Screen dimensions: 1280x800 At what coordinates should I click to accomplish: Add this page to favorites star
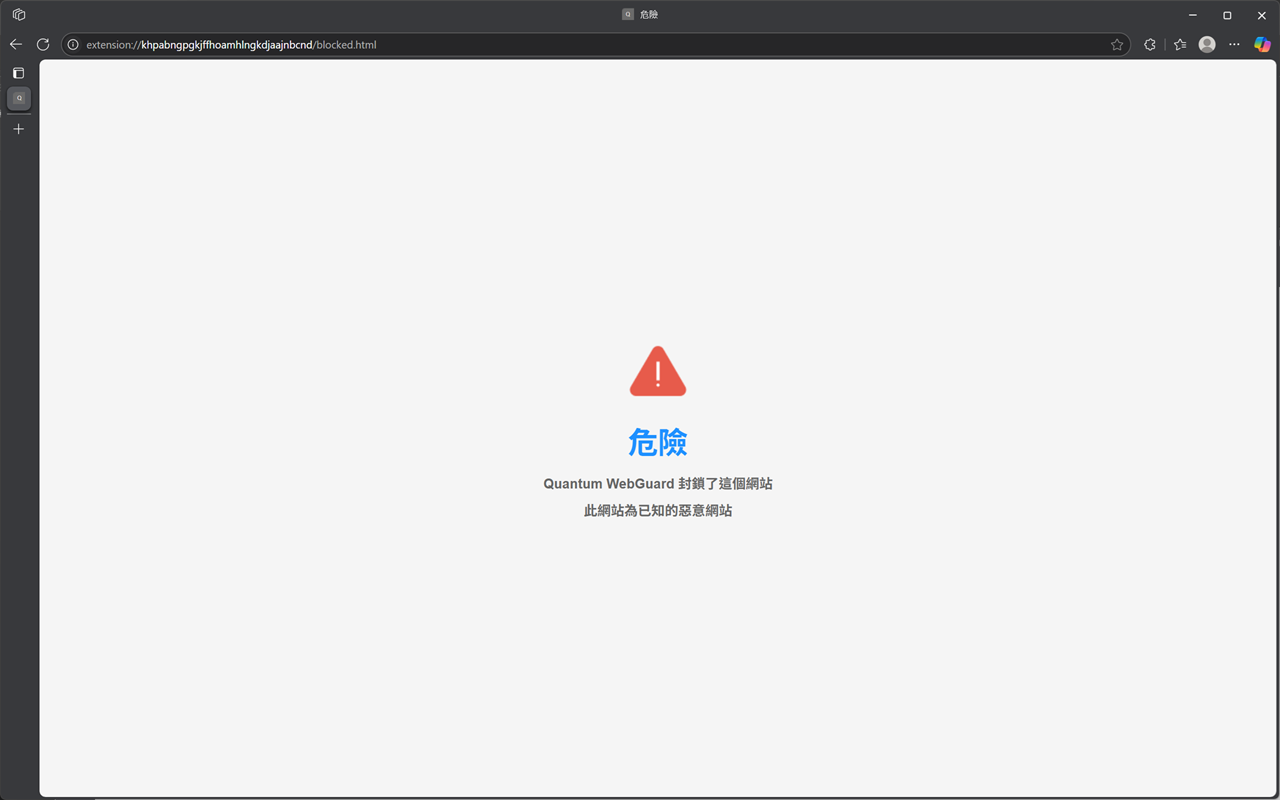tap(1117, 44)
